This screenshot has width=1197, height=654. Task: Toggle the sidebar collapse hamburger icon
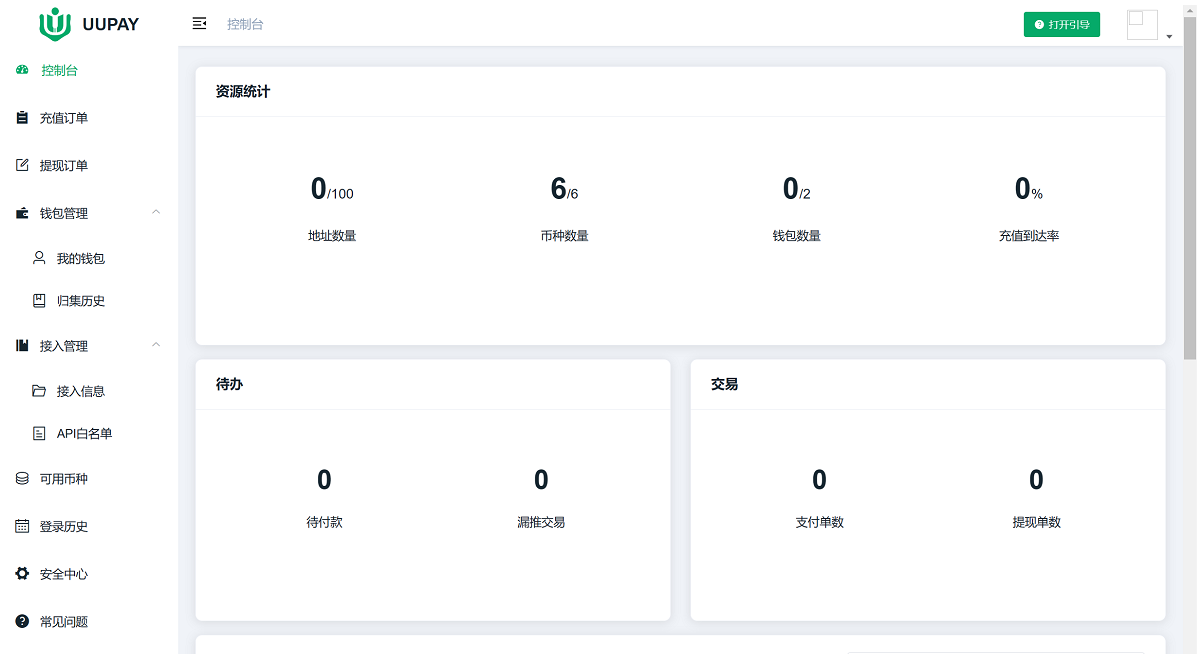click(x=199, y=24)
